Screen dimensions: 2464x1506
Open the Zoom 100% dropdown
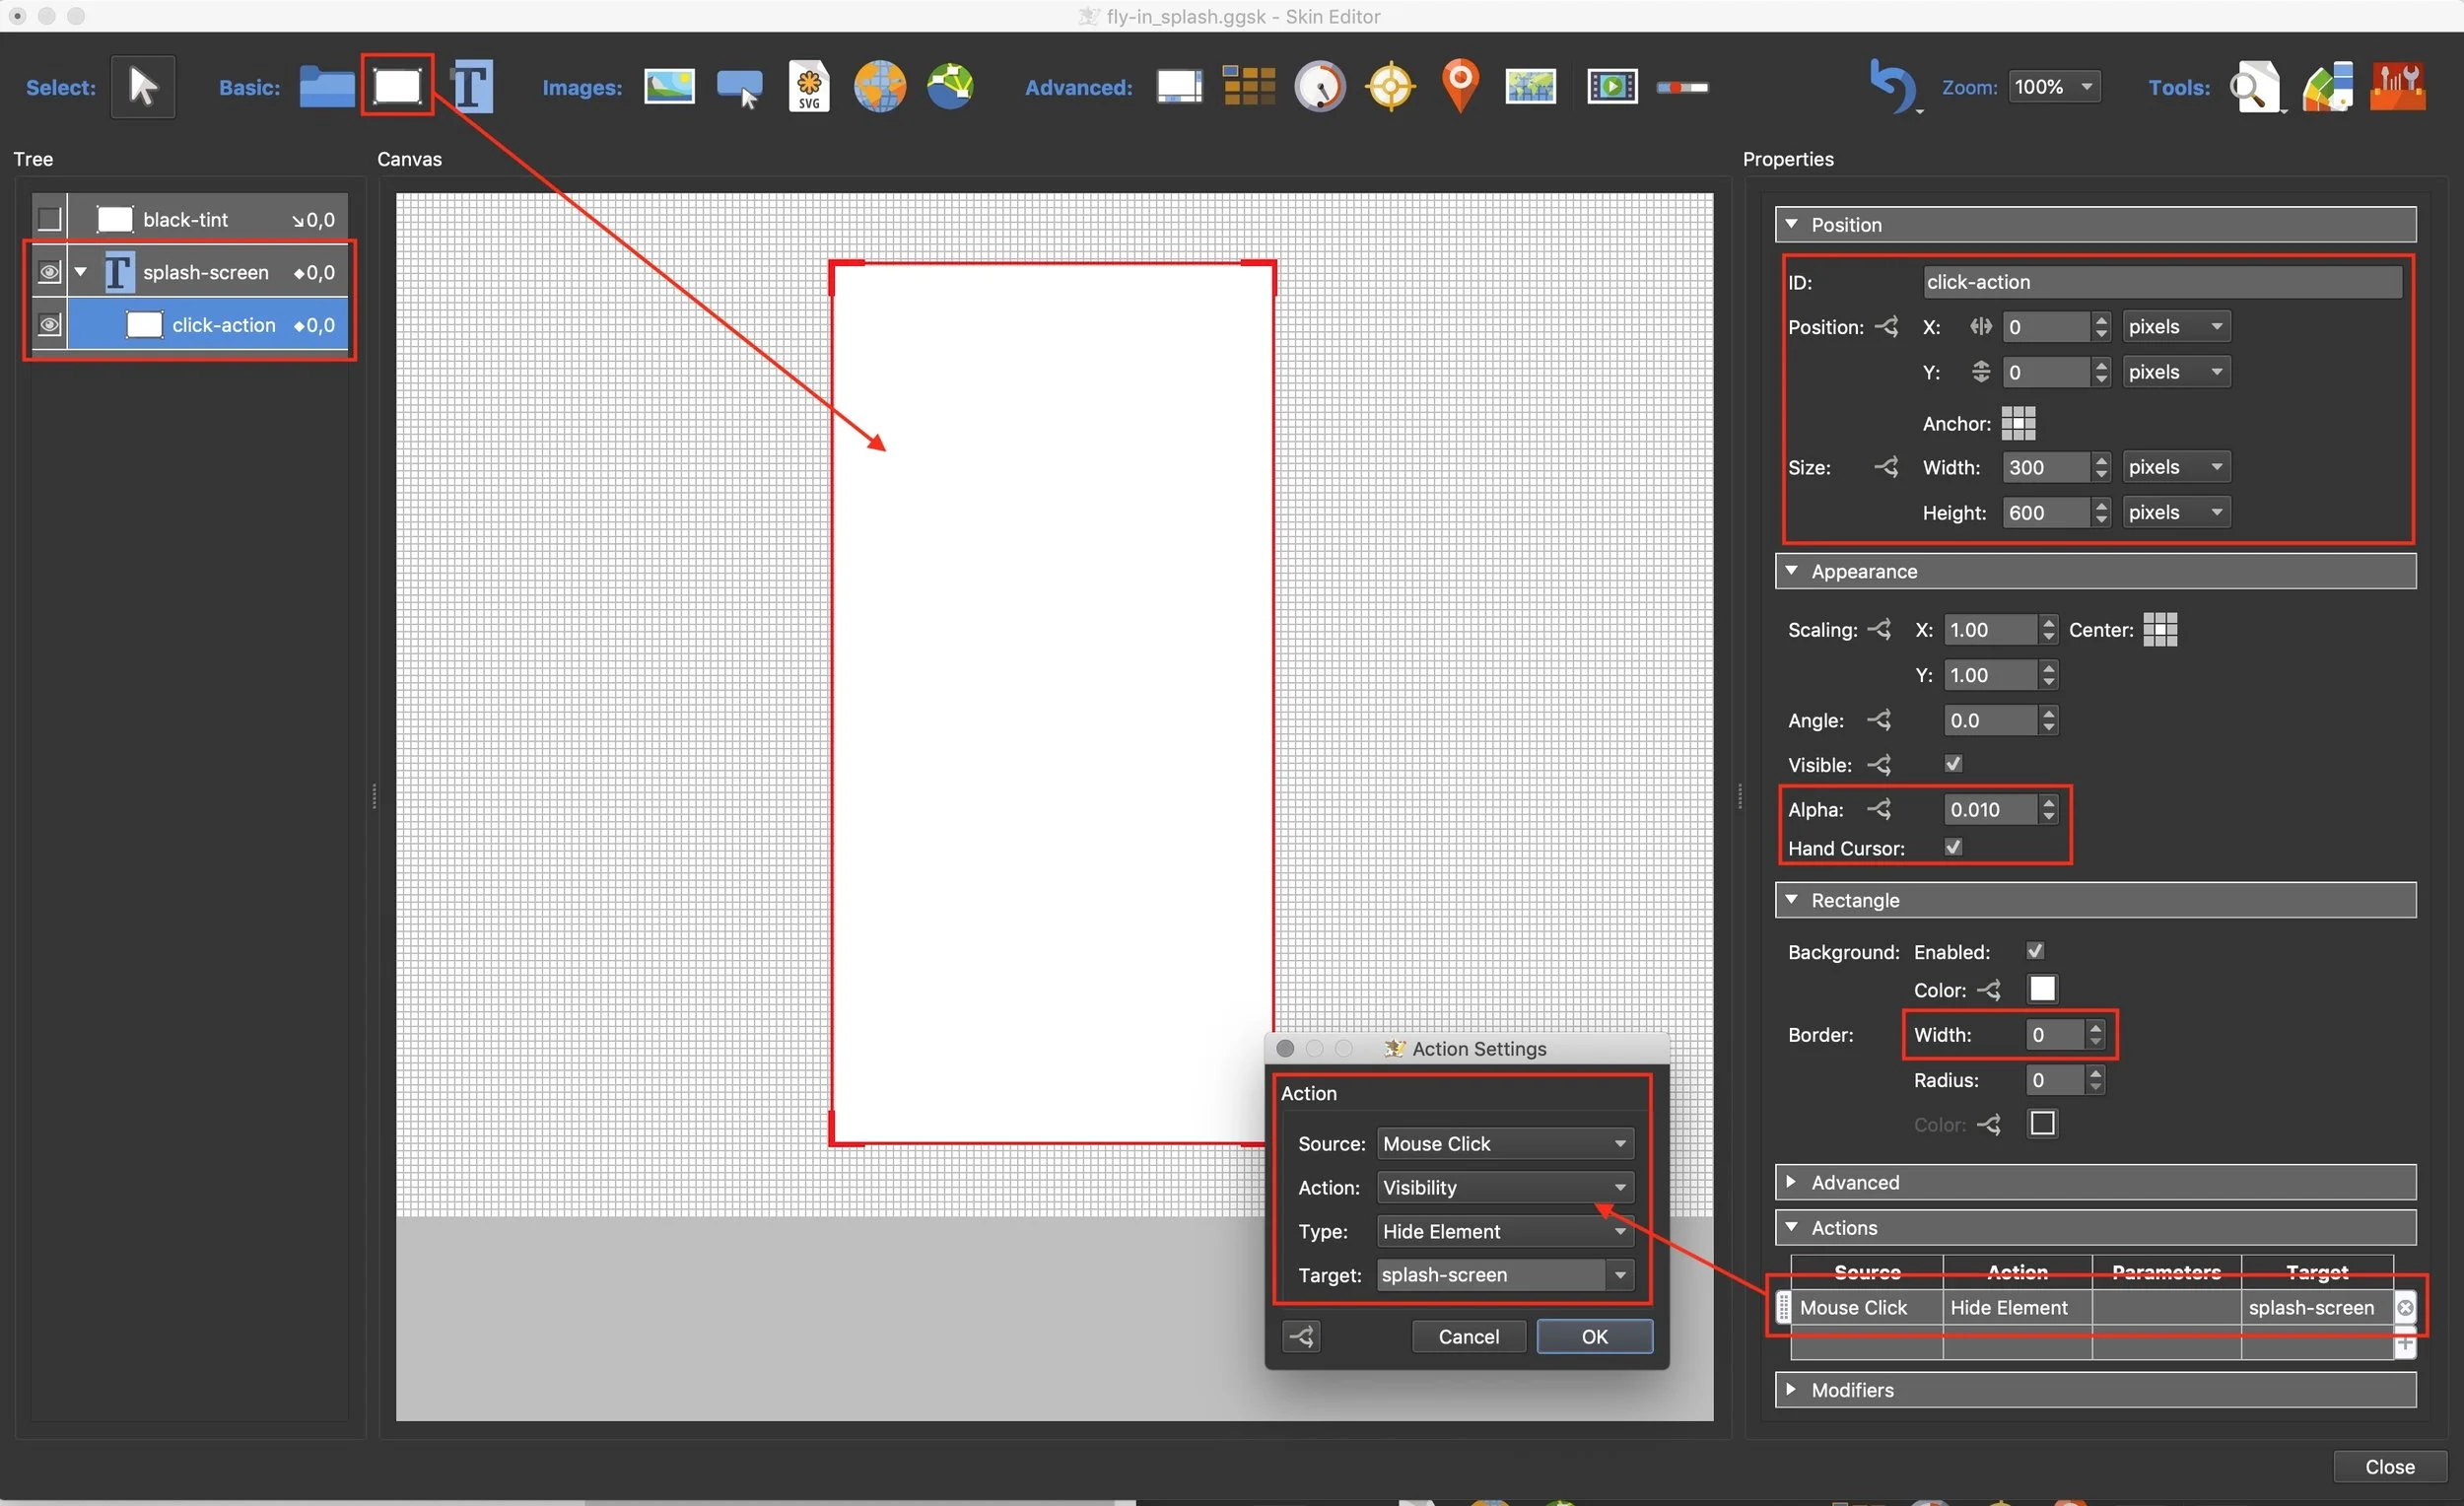[x=2054, y=87]
